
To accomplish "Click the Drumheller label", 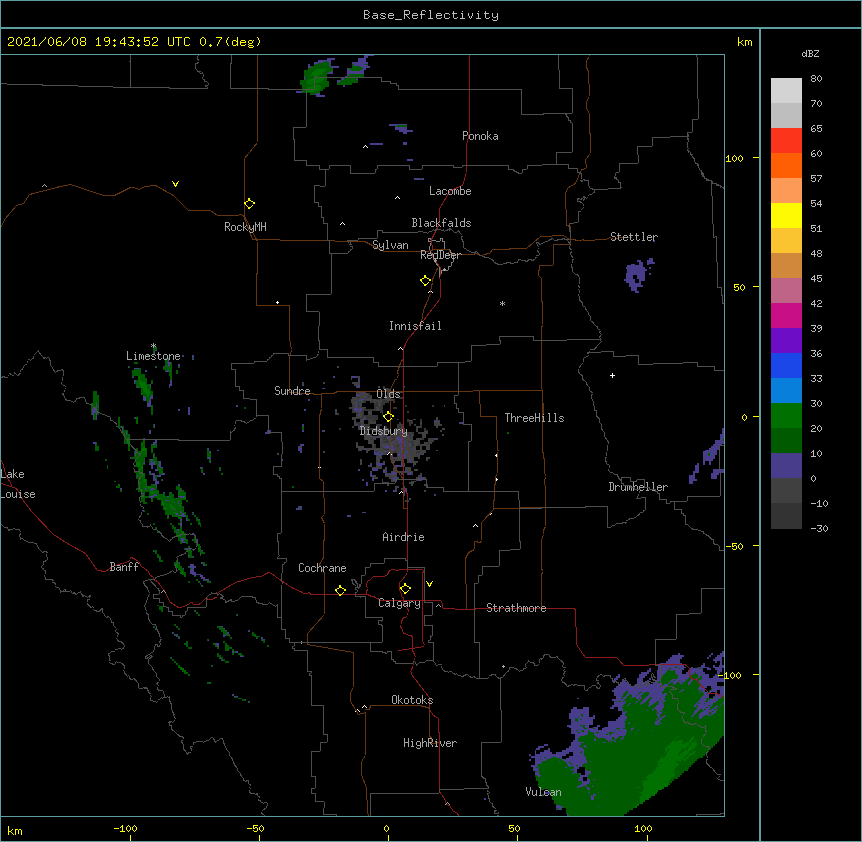I will [x=638, y=487].
